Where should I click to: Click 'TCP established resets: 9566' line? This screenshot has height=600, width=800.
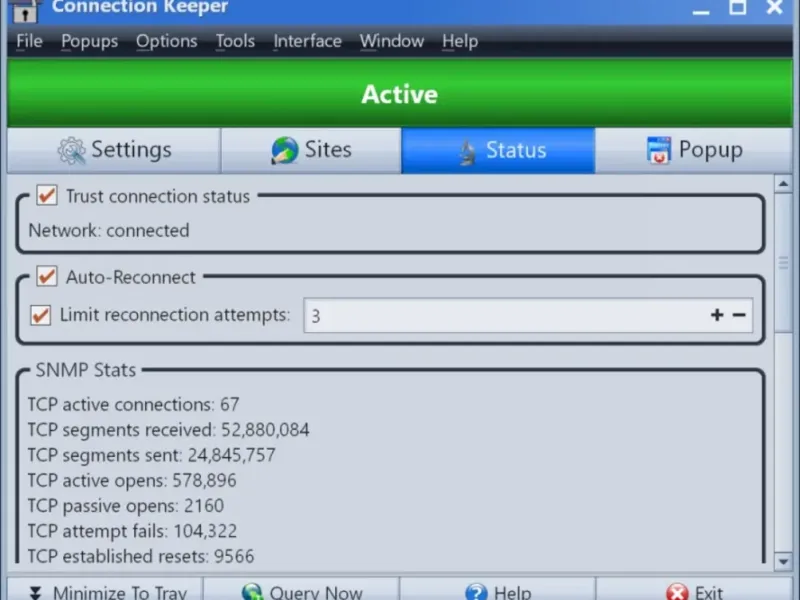tap(140, 556)
